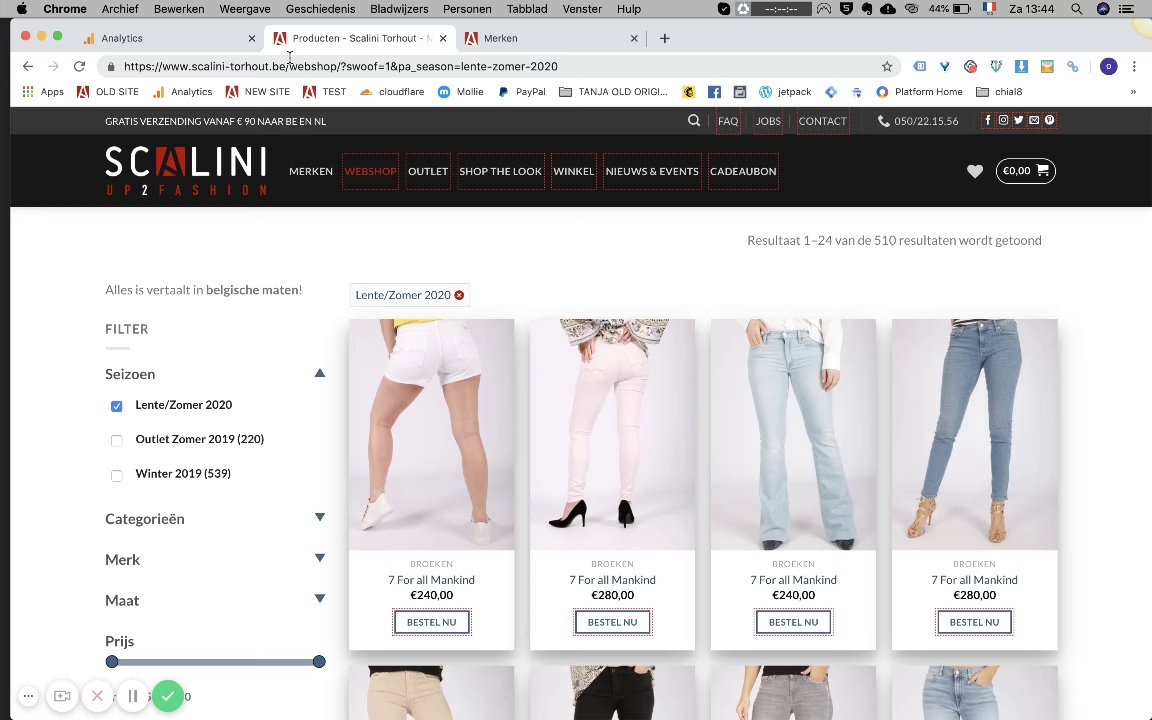Click the email envelope social icon
This screenshot has width=1152, height=720.
pyautogui.click(x=1034, y=120)
